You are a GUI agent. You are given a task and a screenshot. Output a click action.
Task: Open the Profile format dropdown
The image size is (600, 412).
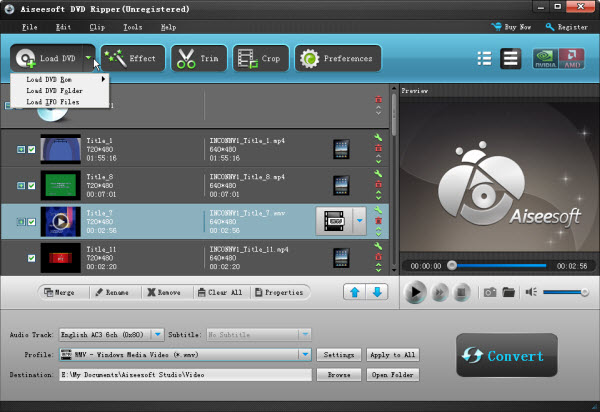click(x=304, y=354)
